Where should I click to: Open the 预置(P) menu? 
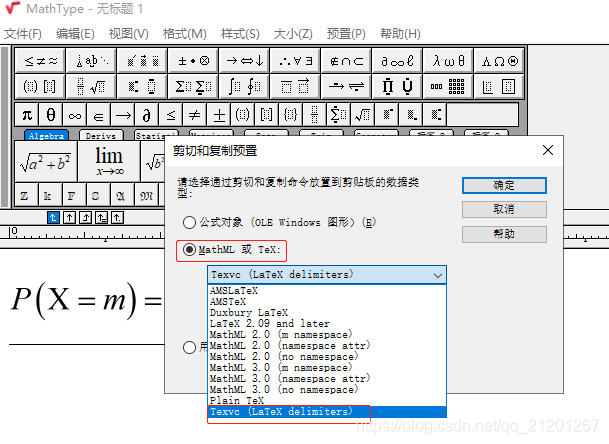tap(346, 34)
